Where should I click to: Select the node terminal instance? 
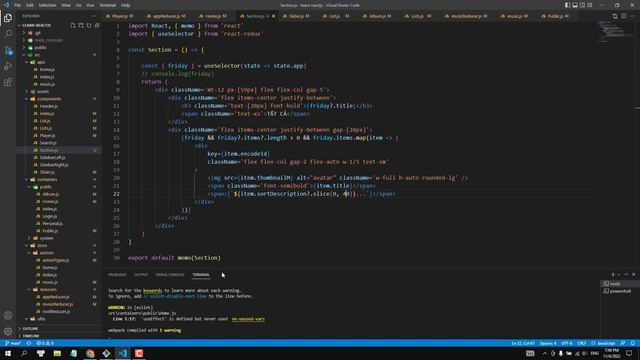[620, 284]
